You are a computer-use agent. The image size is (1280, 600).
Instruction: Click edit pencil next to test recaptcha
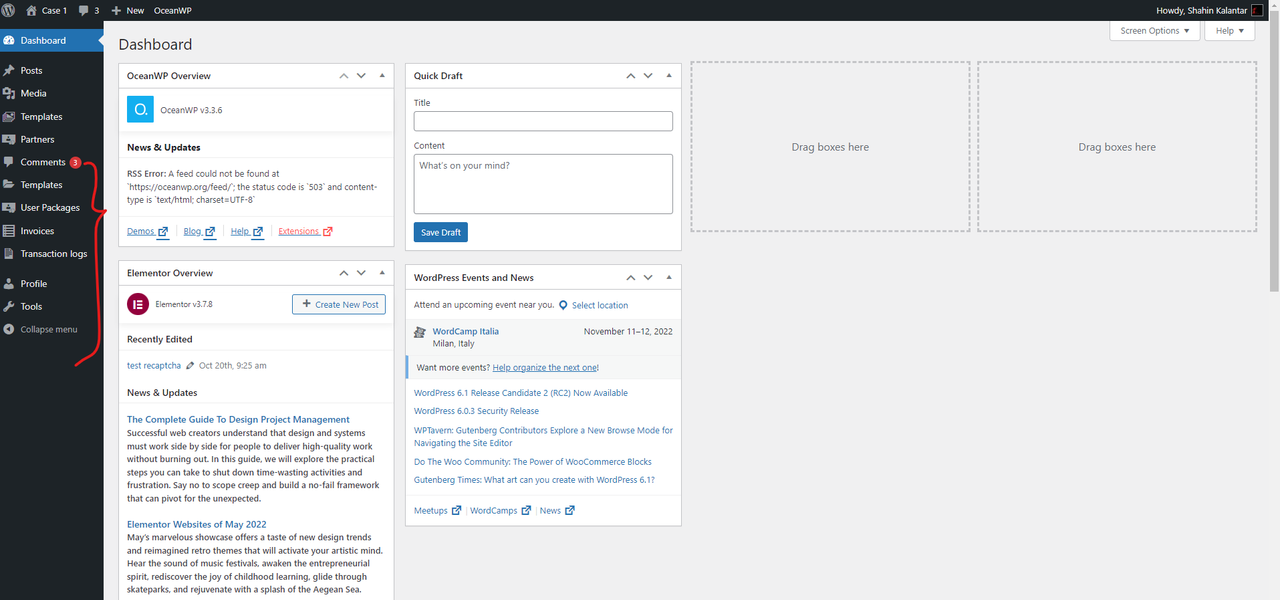click(190, 366)
